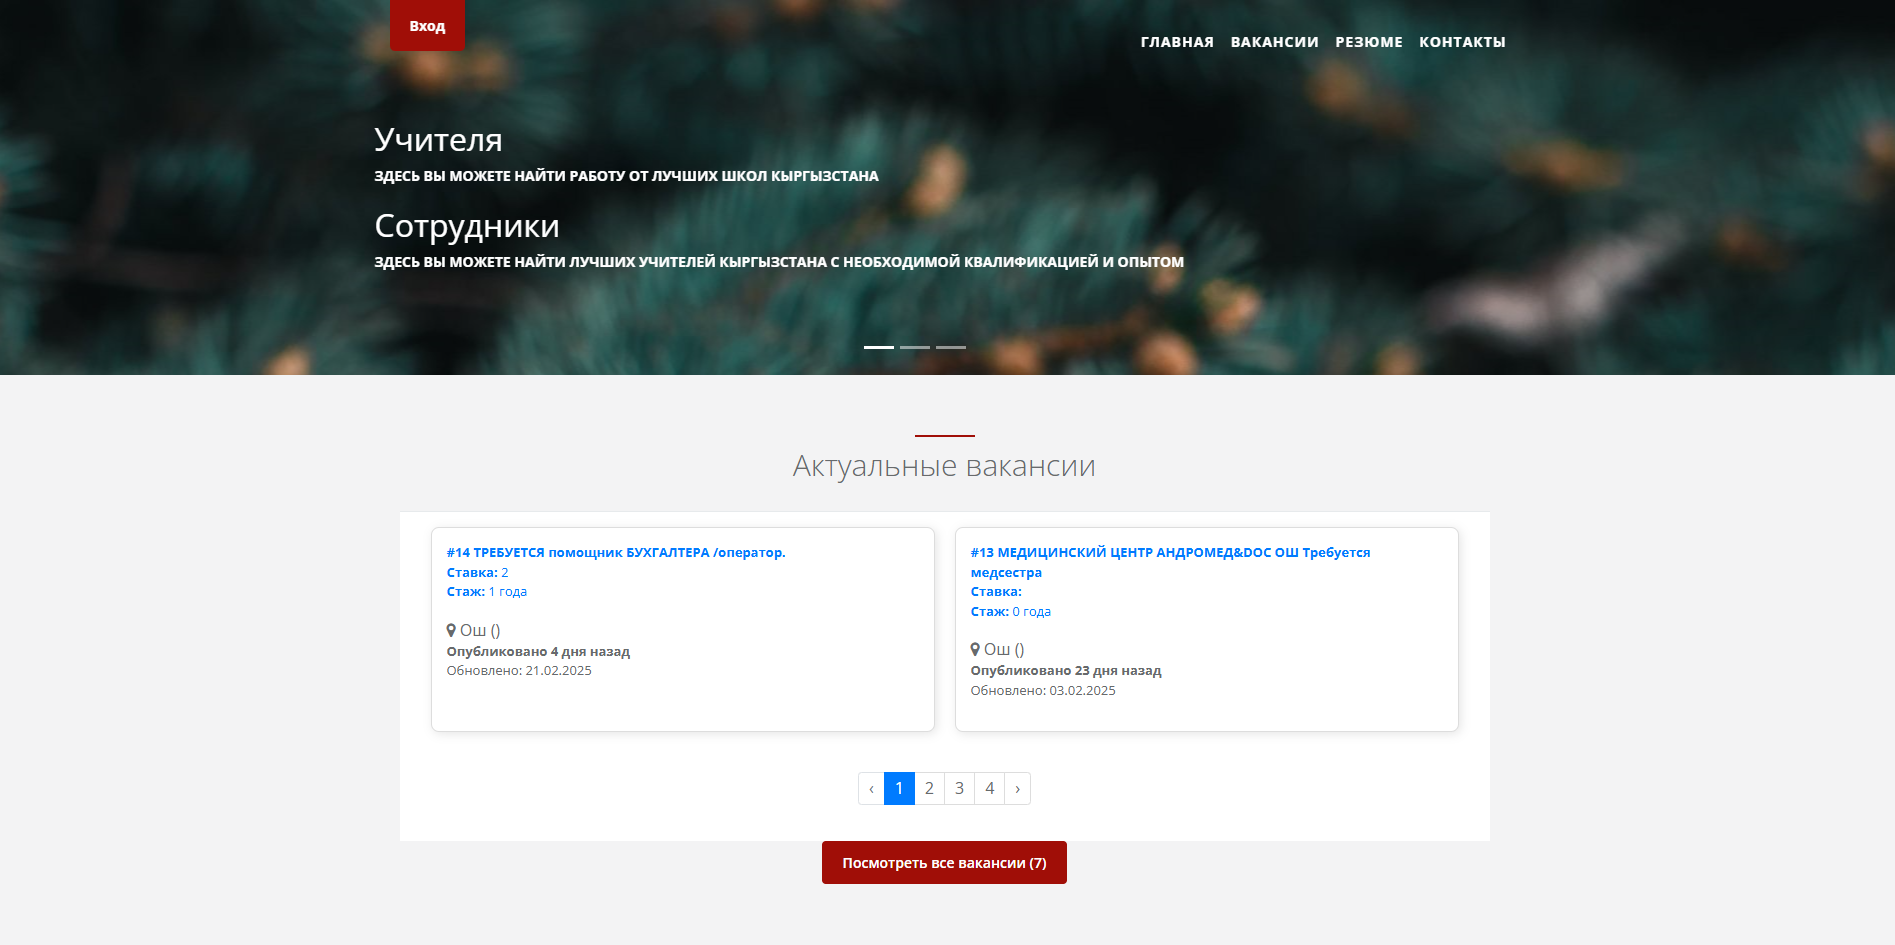Click Посмотреть все вакансии (7) button
This screenshot has height=945, width=1895.
pos(944,863)
